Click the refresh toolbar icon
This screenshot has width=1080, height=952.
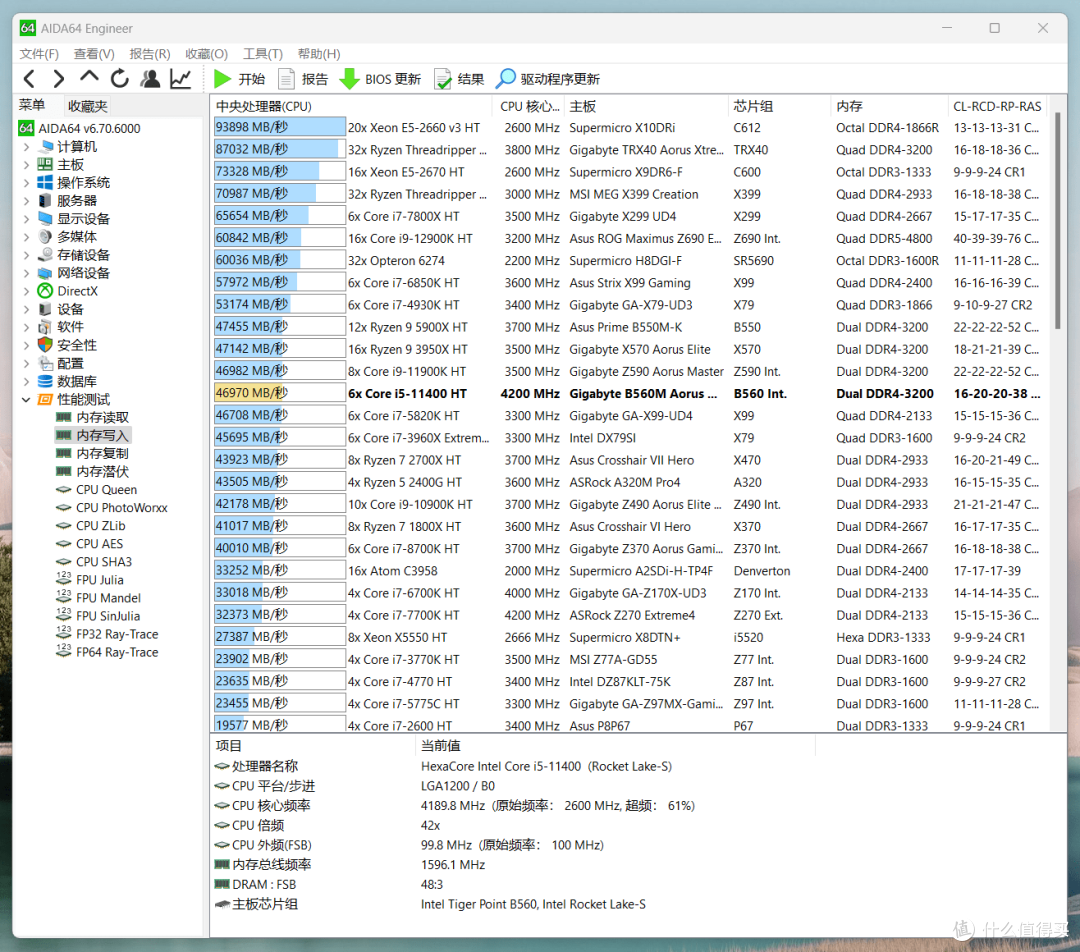[x=120, y=79]
